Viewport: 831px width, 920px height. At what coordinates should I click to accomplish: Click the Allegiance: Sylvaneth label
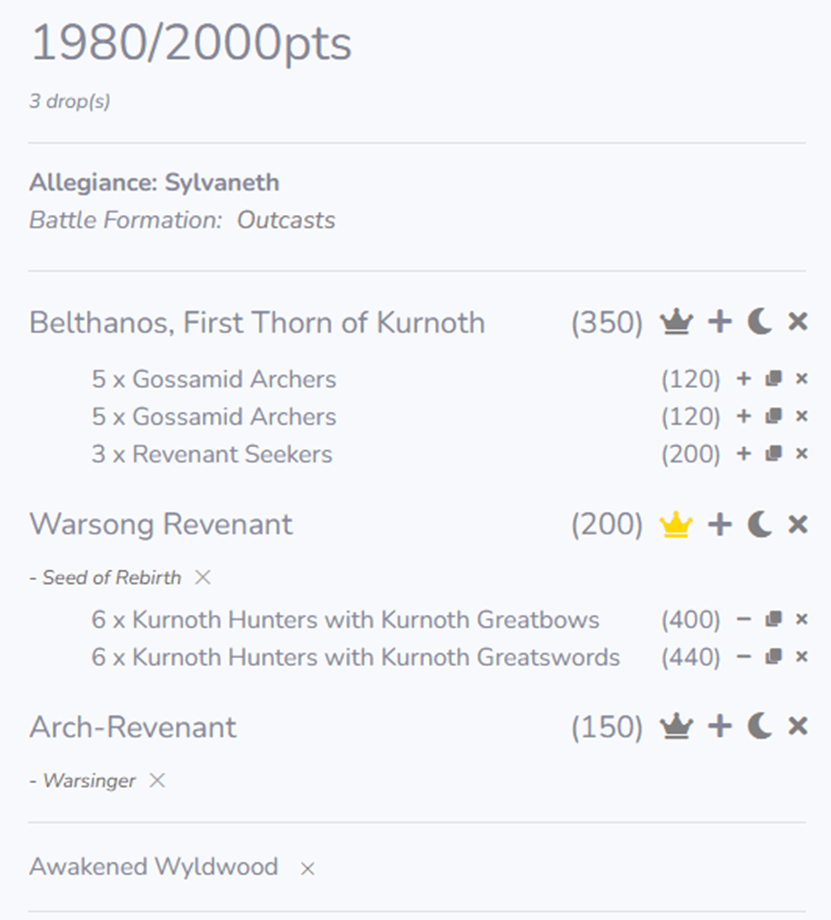click(x=154, y=183)
